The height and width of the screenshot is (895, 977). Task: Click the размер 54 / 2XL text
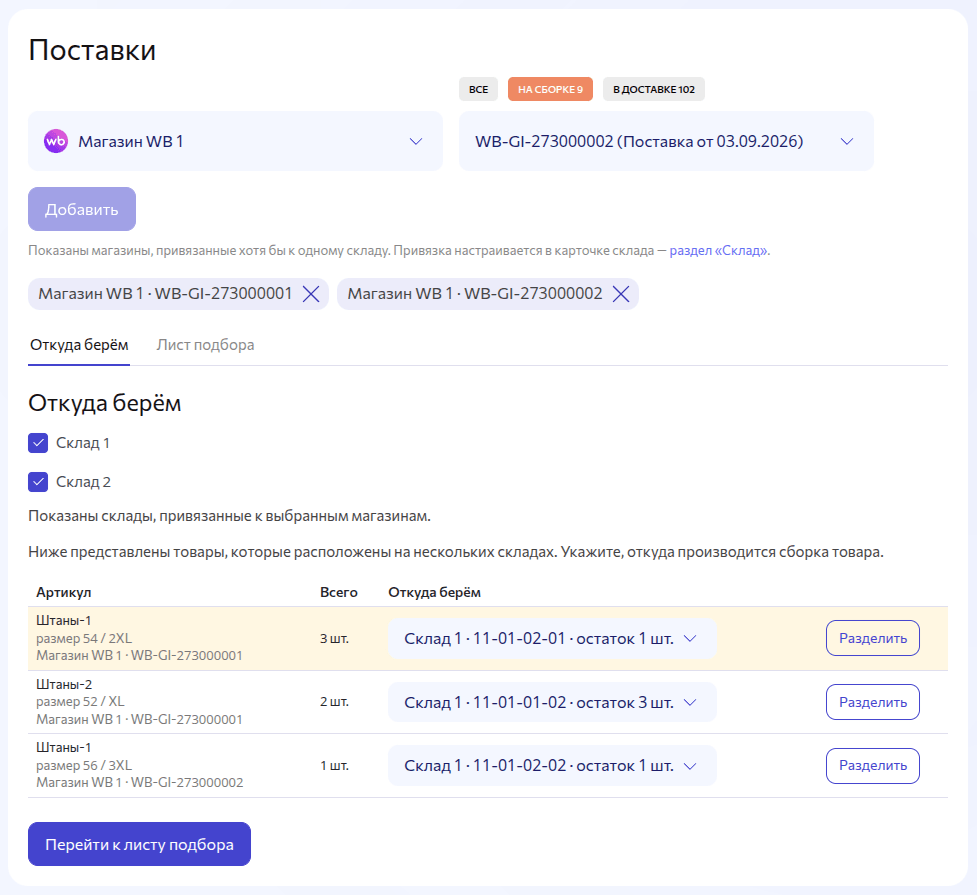(x=84, y=638)
